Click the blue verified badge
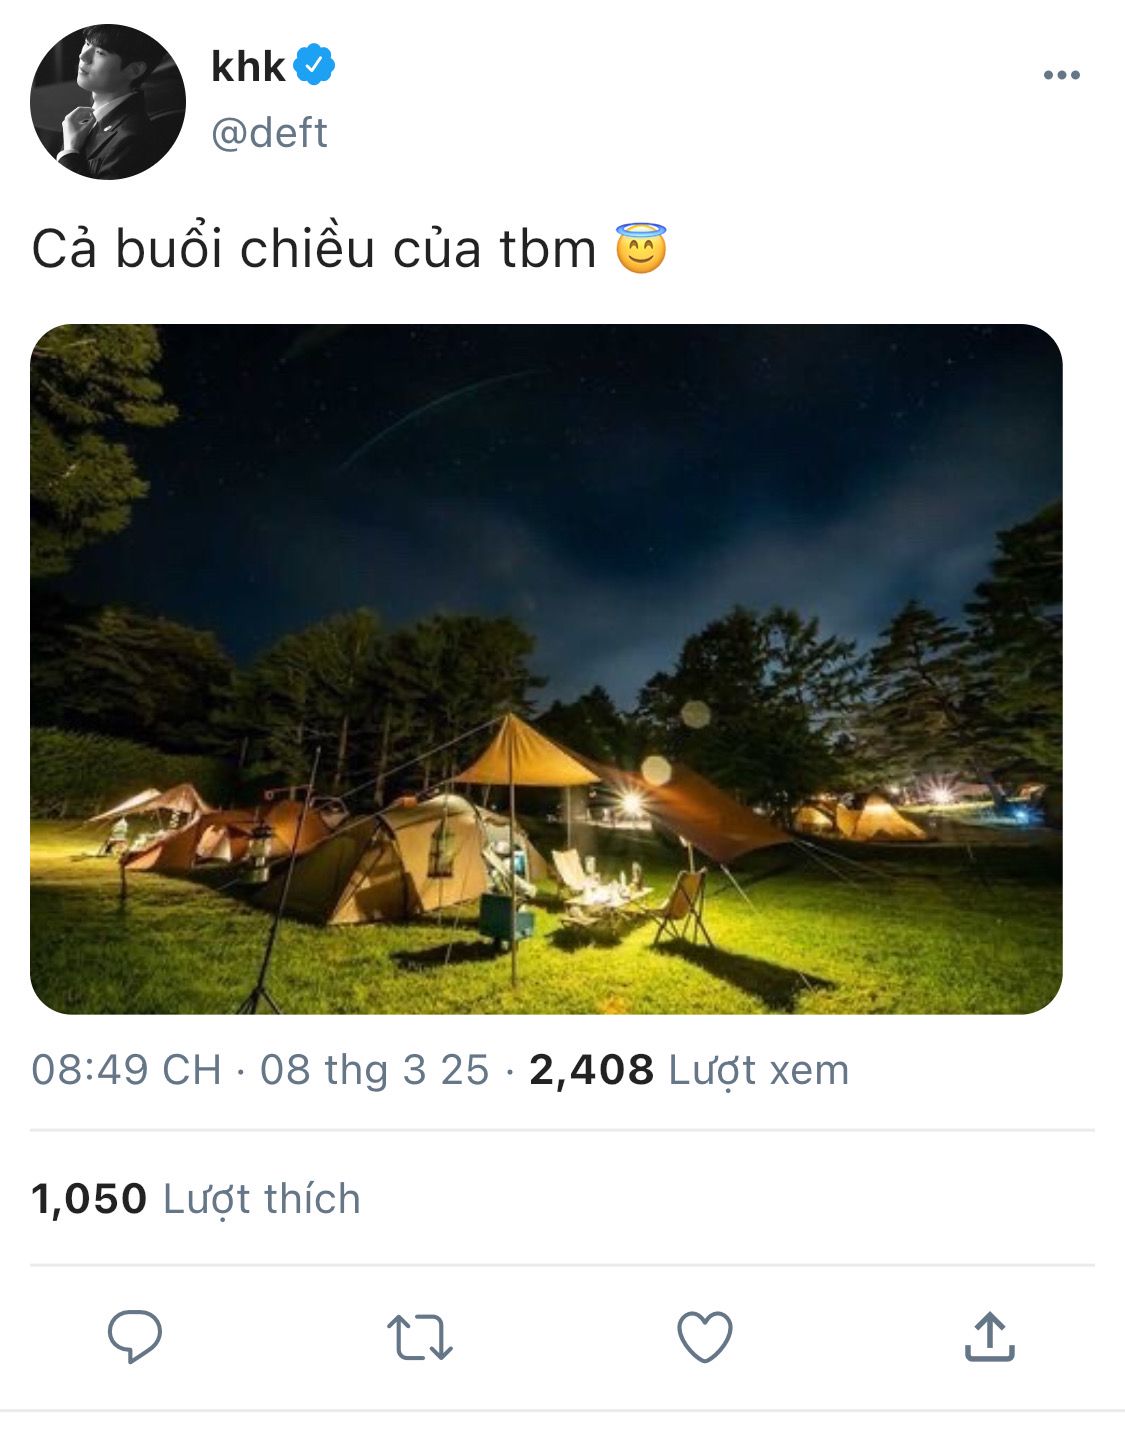Screen dimensions: 1125x1429 tap(314, 65)
